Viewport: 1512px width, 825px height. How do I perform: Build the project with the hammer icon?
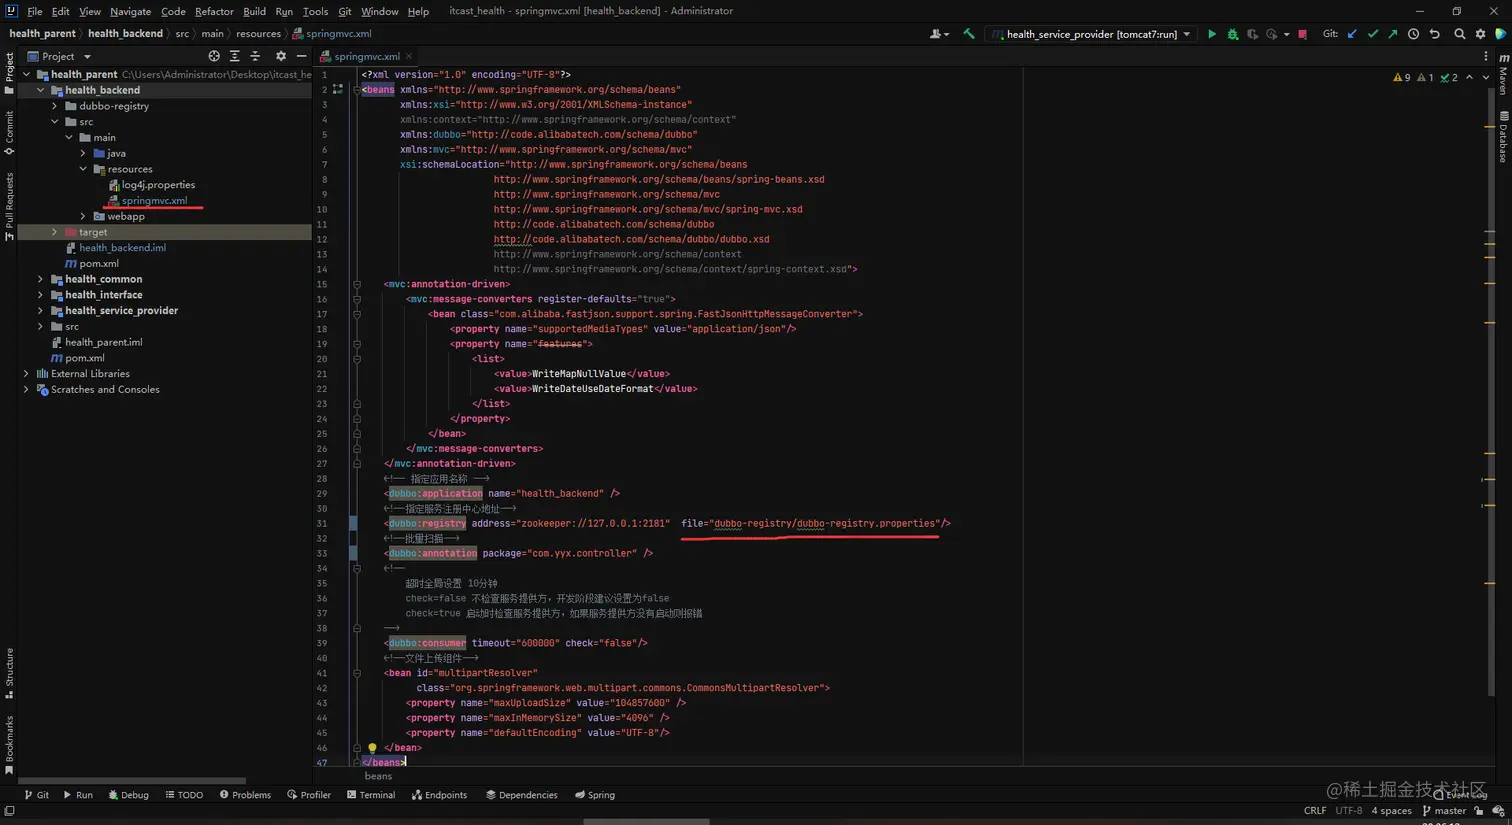point(968,34)
